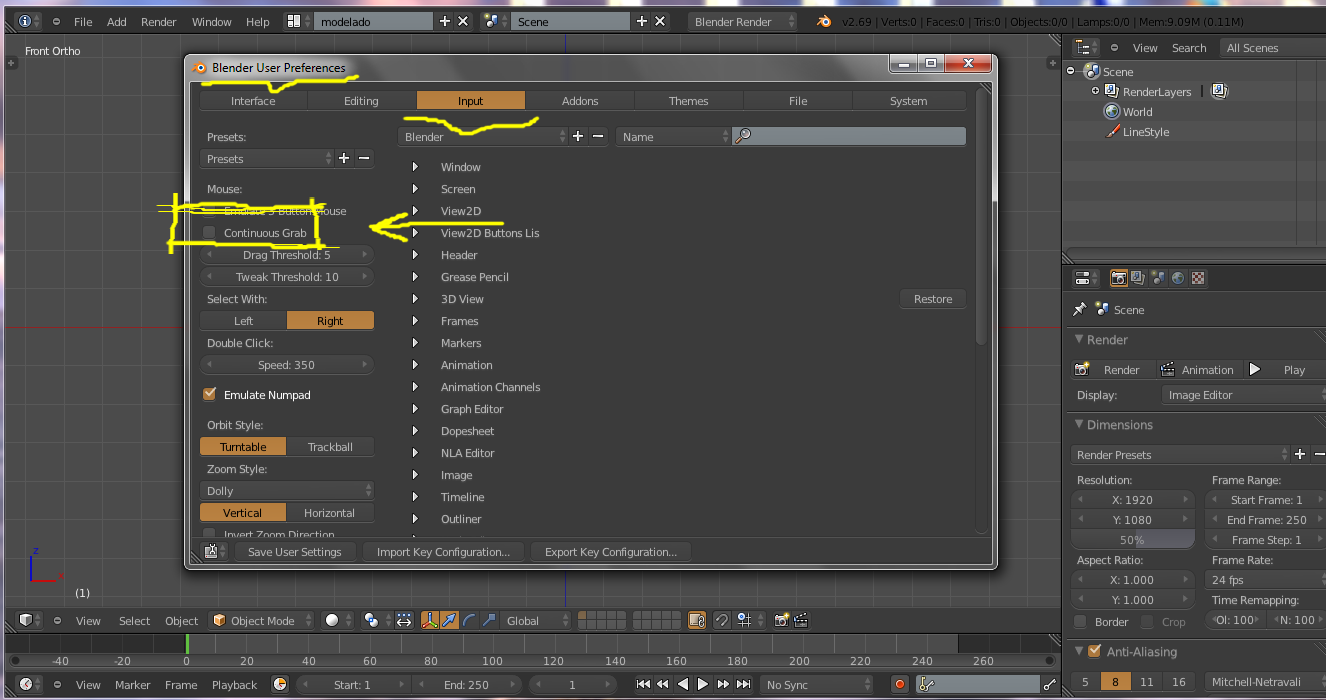The width and height of the screenshot is (1326, 700).
Task: Select anti-aliasing sample count 11
Action: click(x=1147, y=682)
